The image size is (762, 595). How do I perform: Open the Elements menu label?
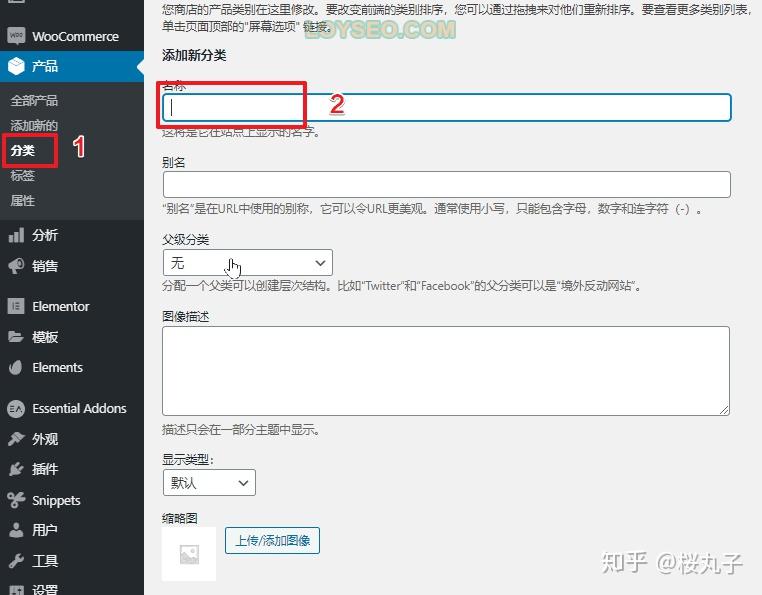(57, 368)
